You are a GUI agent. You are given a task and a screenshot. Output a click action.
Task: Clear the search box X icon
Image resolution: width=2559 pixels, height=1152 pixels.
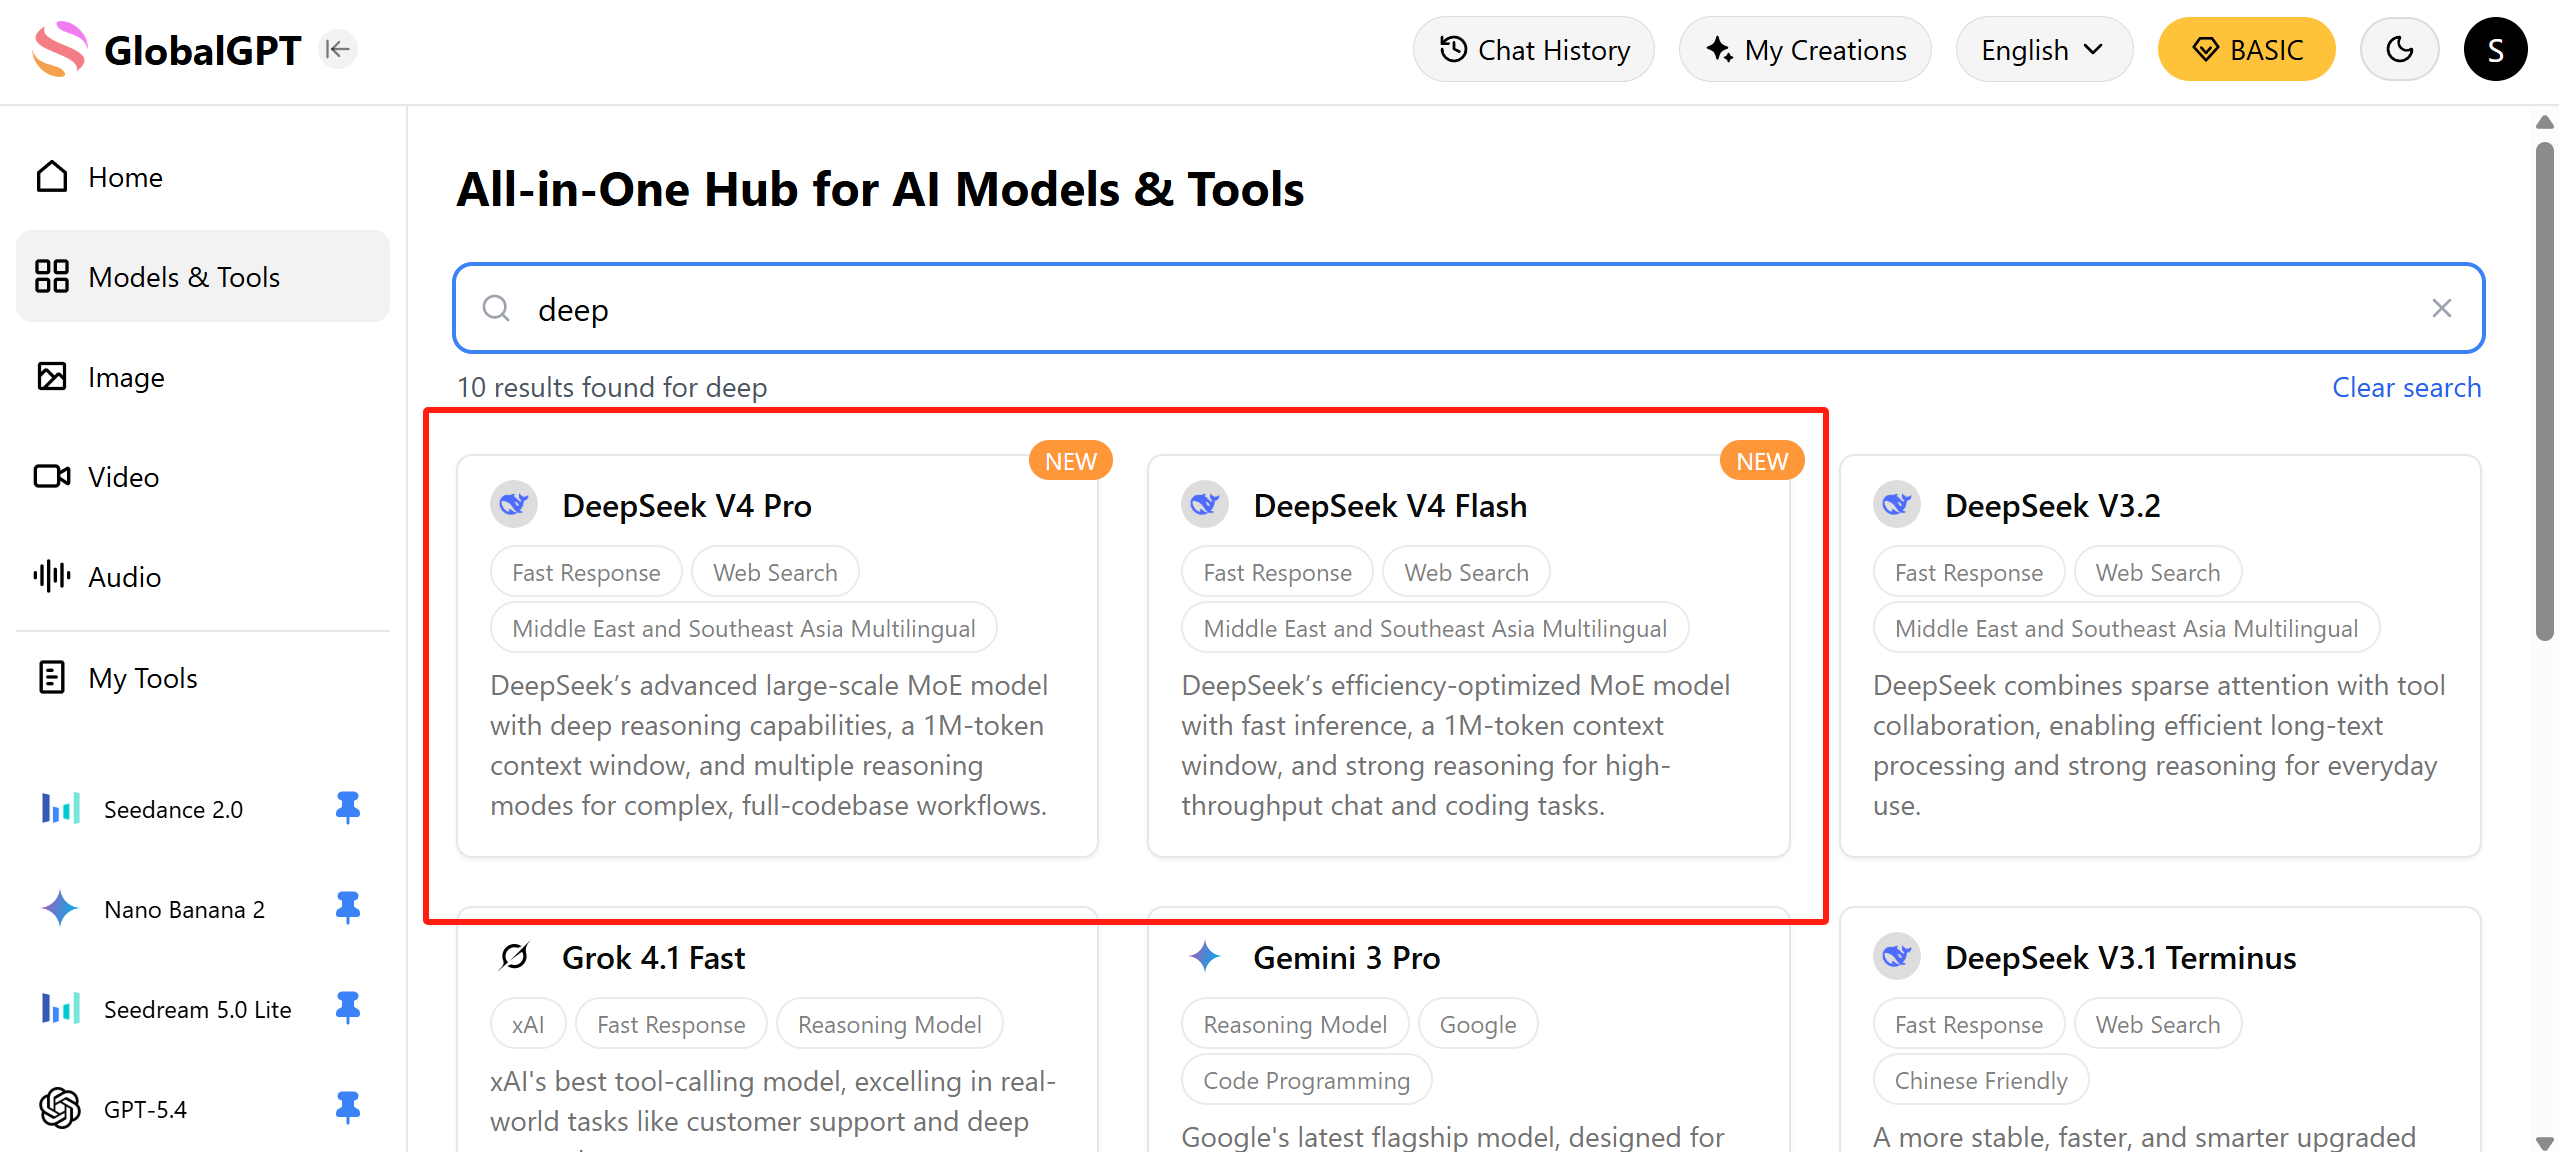(x=2441, y=308)
